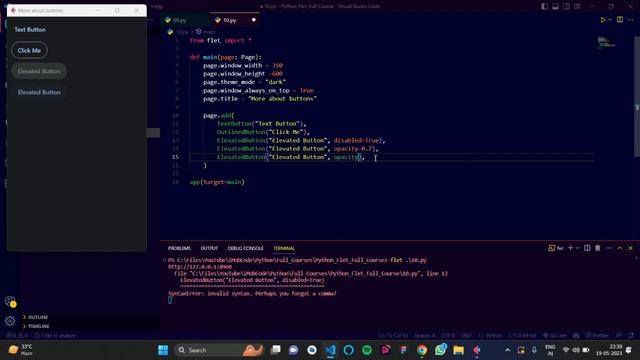Open the Help menu in VS Code

(x=157, y=7)
